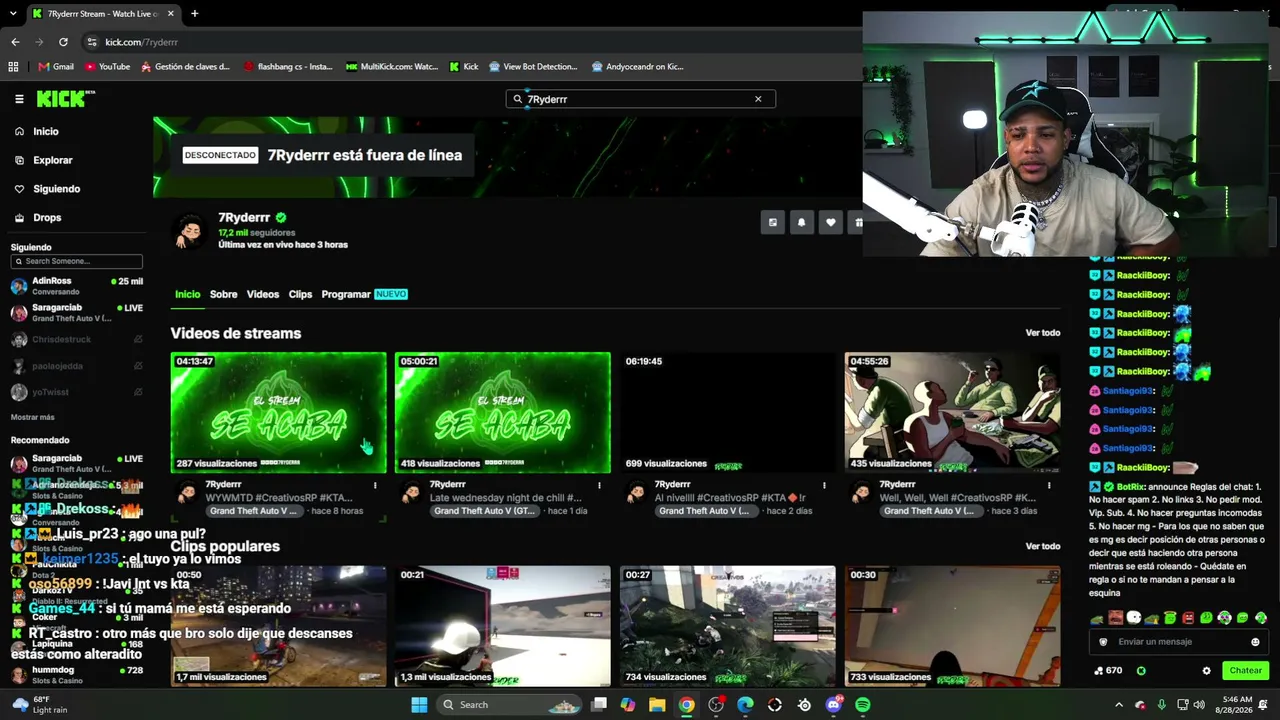
Task: Open options menu for Late wednesday night video
Action: [x=599, y=485]
